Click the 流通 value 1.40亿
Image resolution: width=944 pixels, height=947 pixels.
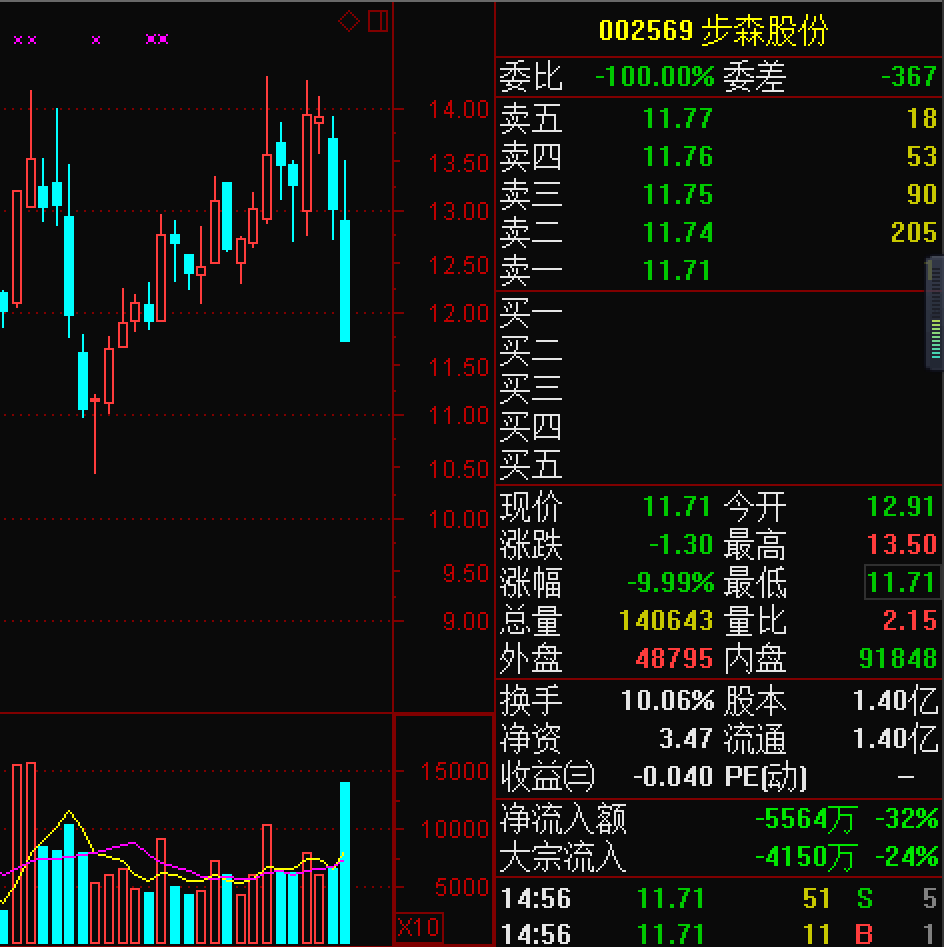pyautogui.click(x=896, y=739)
